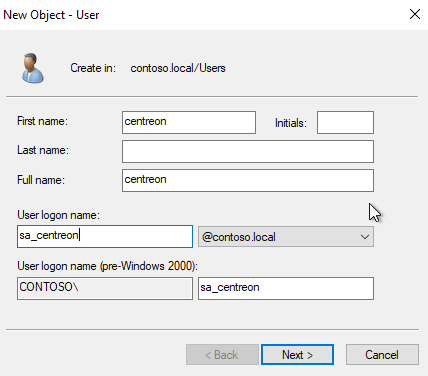Viewport: 428px width, 376px height.
Task: Click the "User logon name:" label
Action: click(58, 215)
